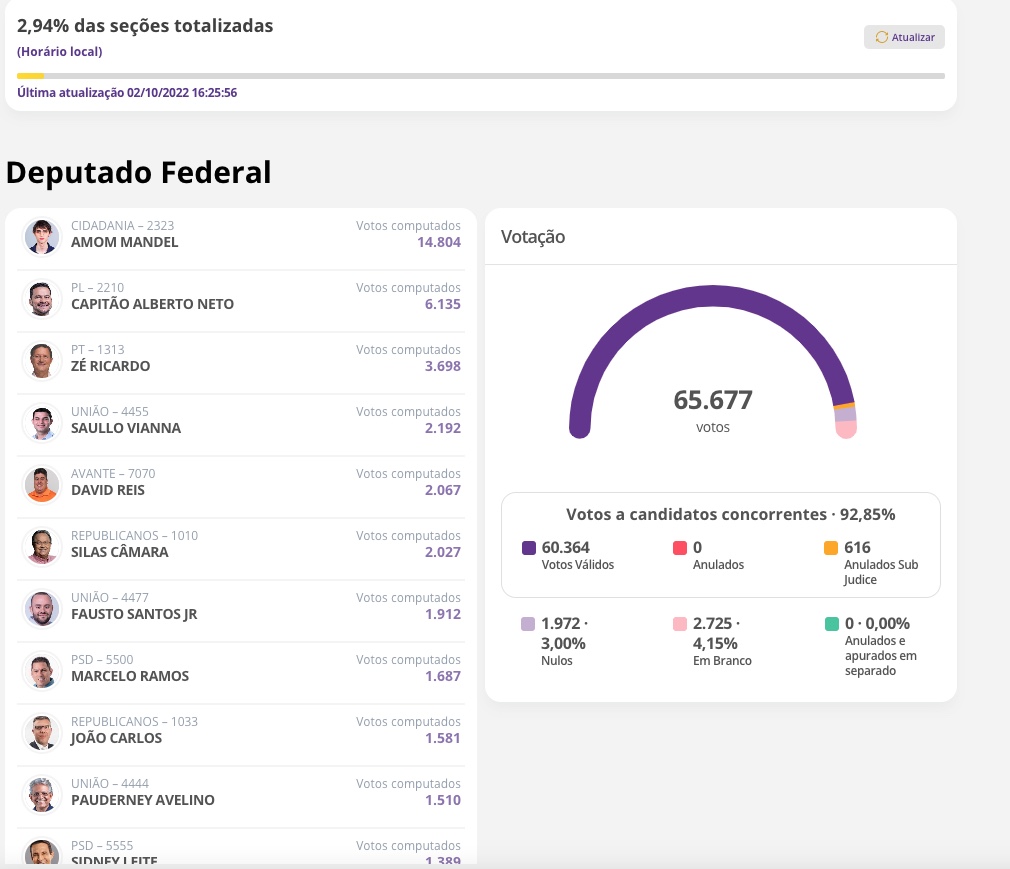Click the purple Votos Válidos swatch
The image size is (1010, 869).
[x=529, y=548]
